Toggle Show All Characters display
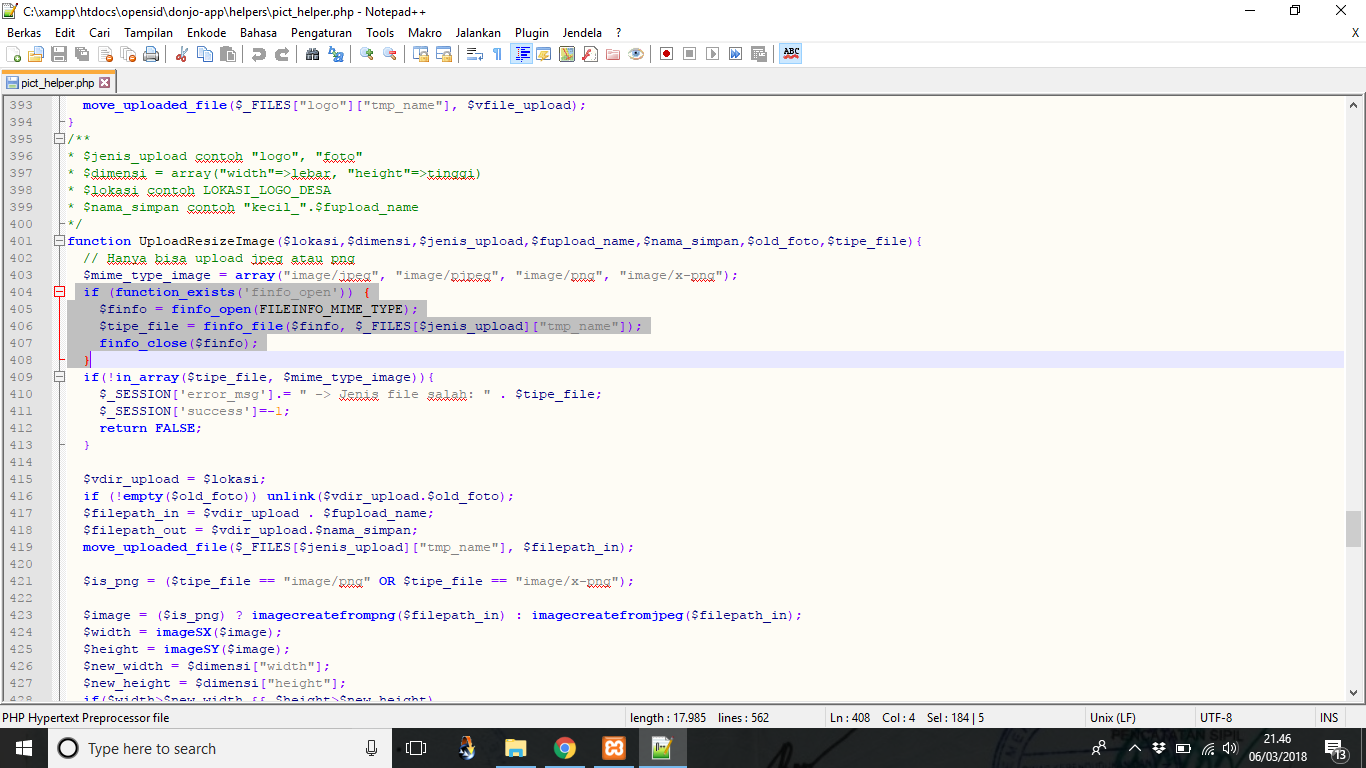This screenshot has width=1366, height=768. [x=498, y=54]
